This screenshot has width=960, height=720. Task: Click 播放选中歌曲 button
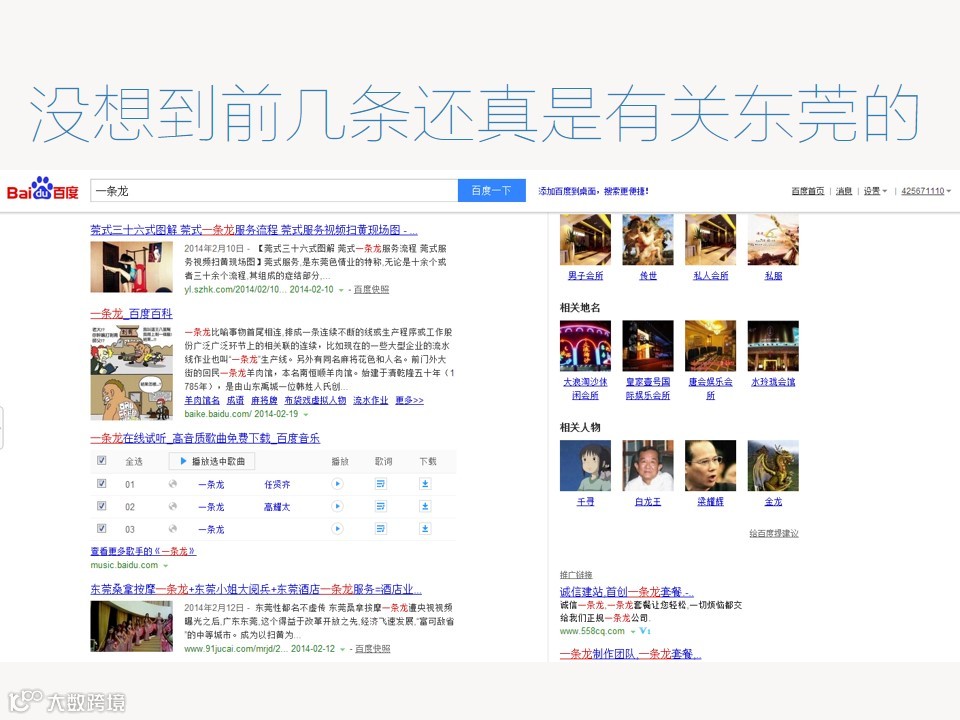pos(212,461)
